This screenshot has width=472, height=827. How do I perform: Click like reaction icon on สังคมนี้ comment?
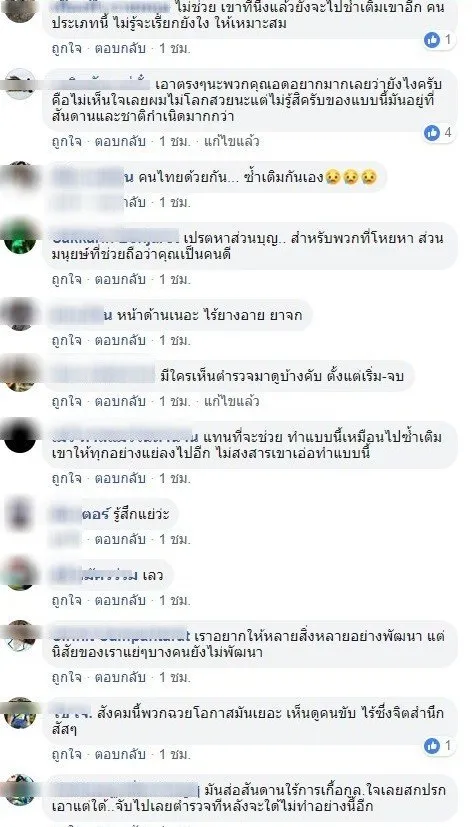tap(432, 746)
